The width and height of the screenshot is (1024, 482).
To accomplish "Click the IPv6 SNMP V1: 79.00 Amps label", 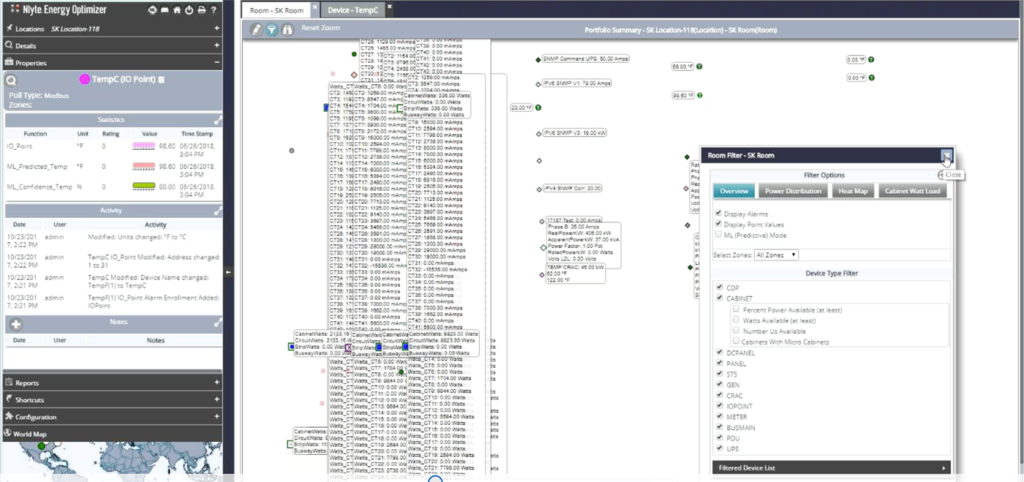I will (577, 84).
